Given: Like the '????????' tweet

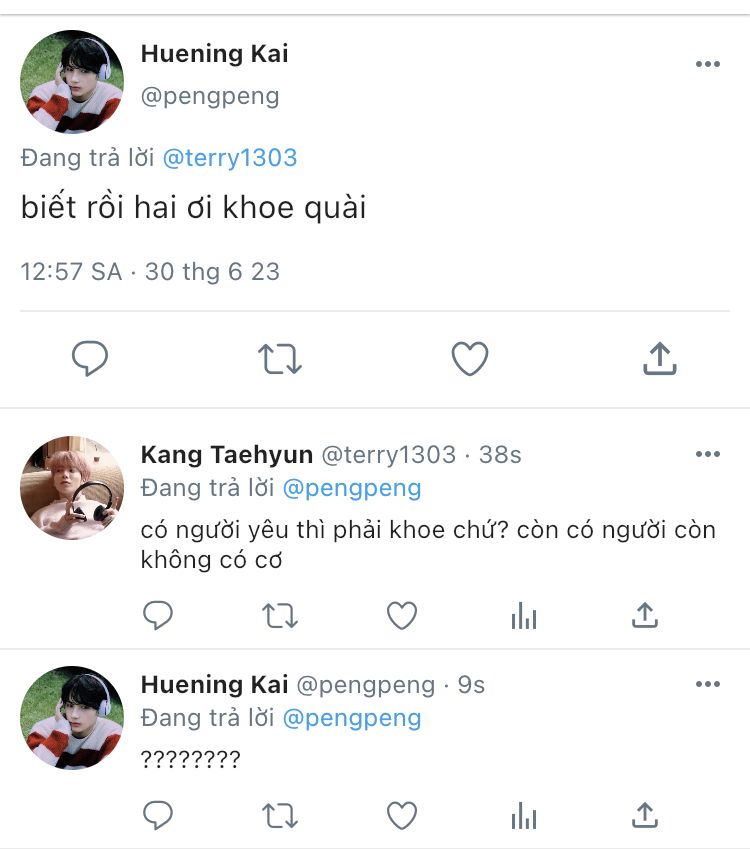Looking at the screenshot, I should (x=402, y=815).
